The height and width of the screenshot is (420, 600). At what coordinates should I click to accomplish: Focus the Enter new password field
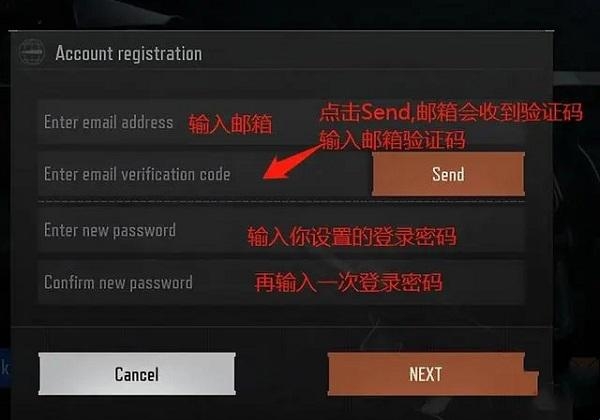(281, 230)
